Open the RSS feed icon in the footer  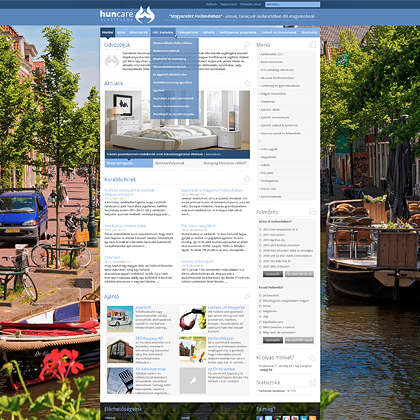click(x=312, y=418)
